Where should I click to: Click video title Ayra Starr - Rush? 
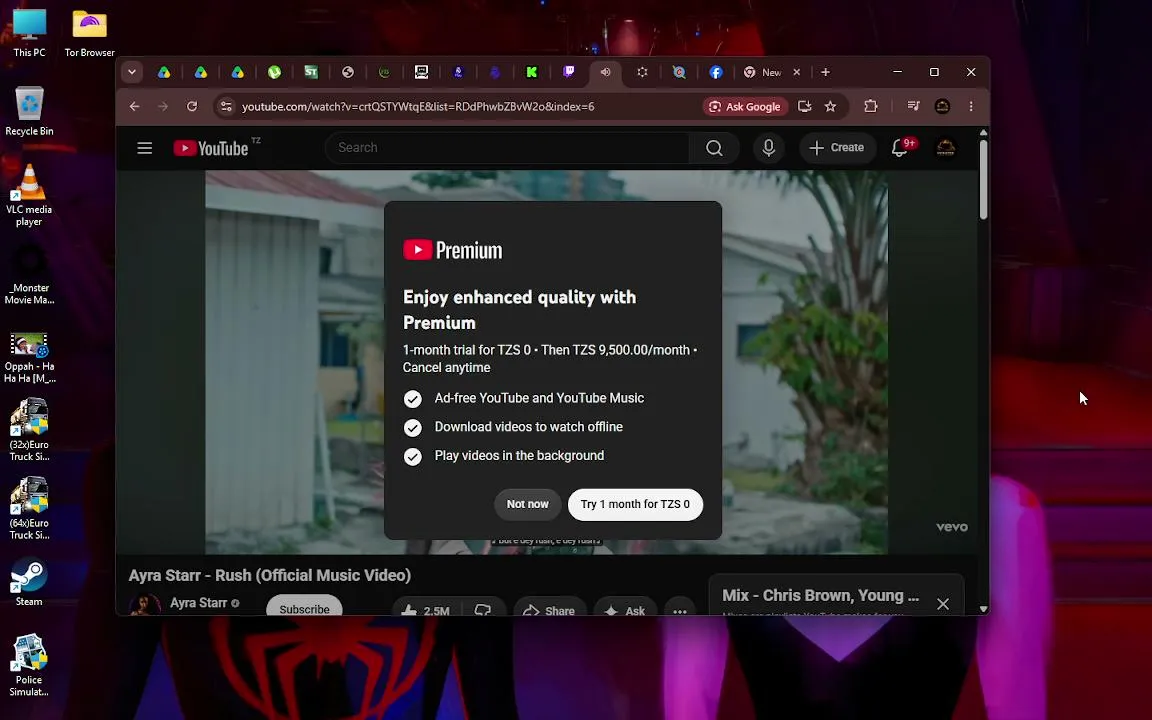tap(270, 575)
